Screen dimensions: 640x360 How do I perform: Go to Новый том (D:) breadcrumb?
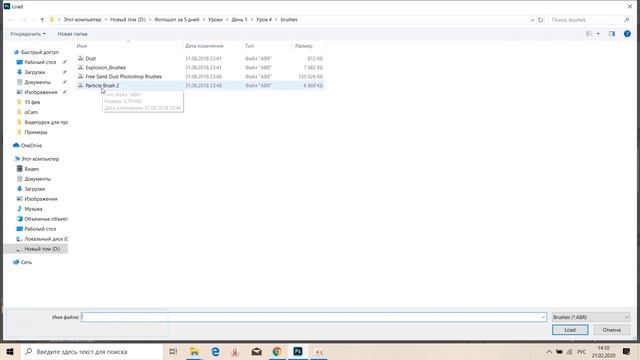pos(128,20)
